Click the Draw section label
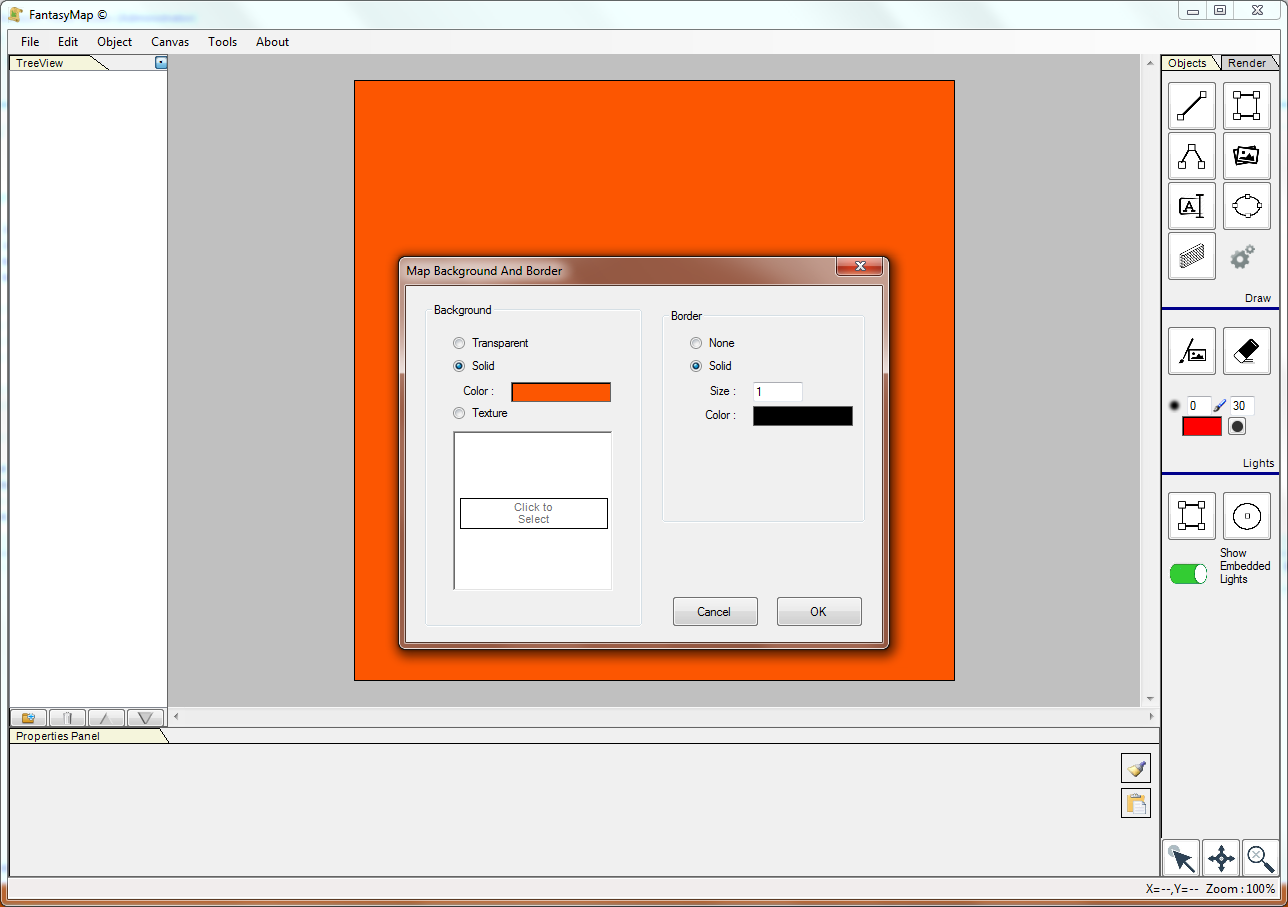Image resolution: width=1288 pixels, height=907 pixels. point(1257,298)
